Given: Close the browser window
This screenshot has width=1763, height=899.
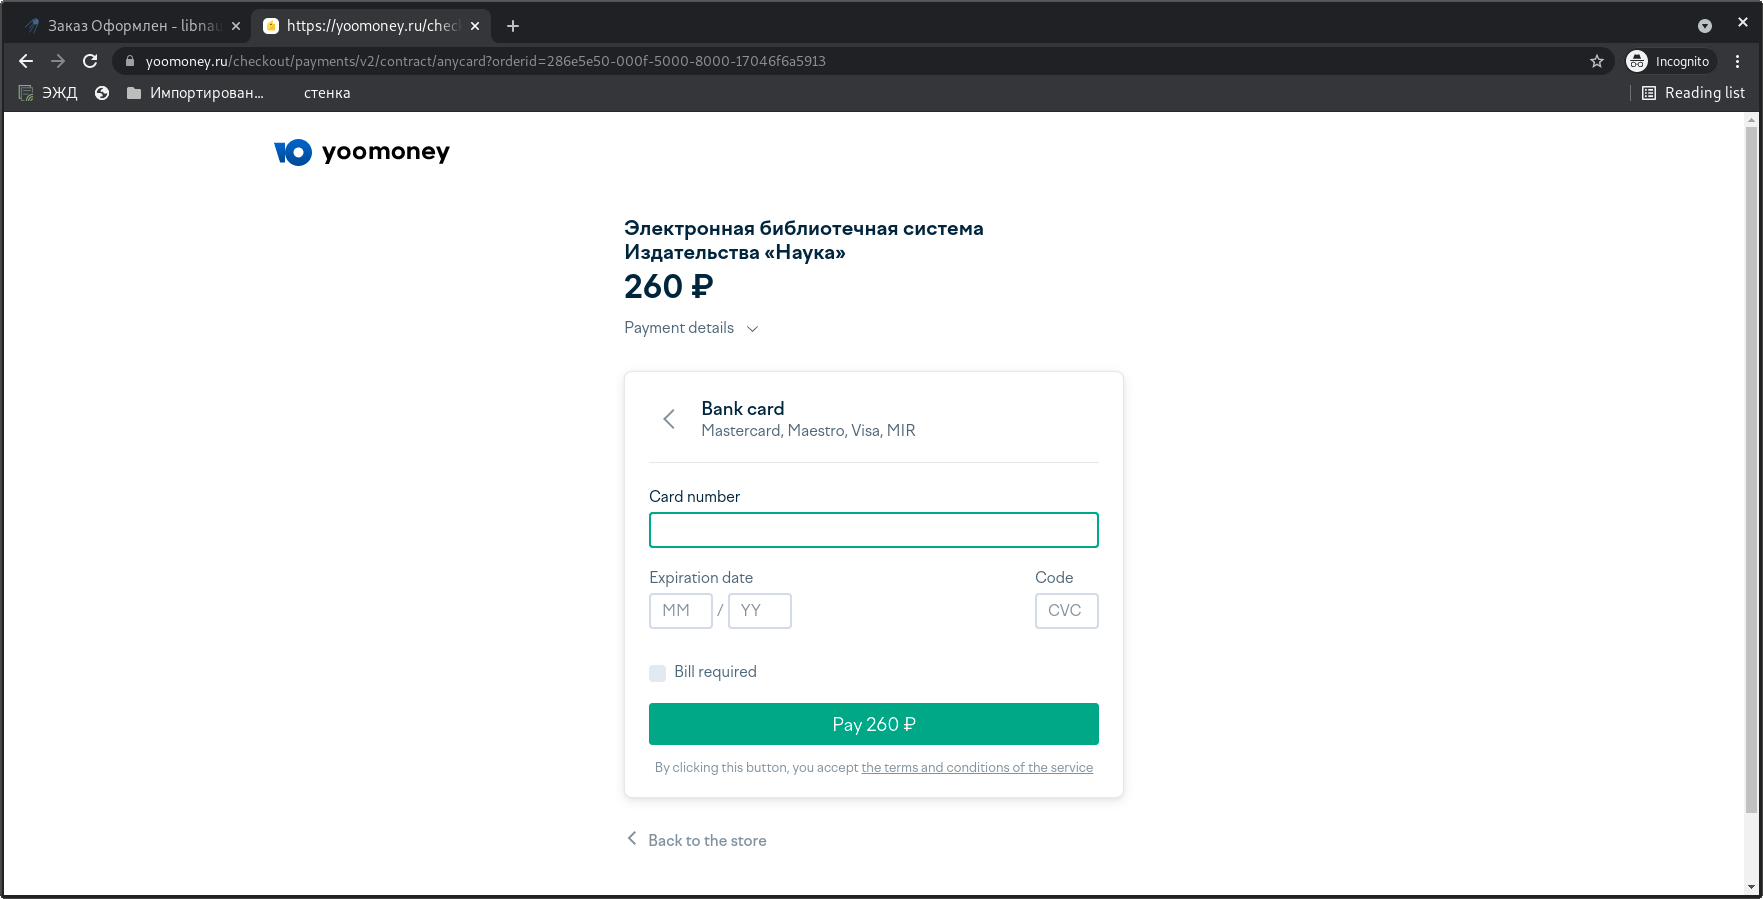Looking at the screenshot, I should coord(1743,22).
